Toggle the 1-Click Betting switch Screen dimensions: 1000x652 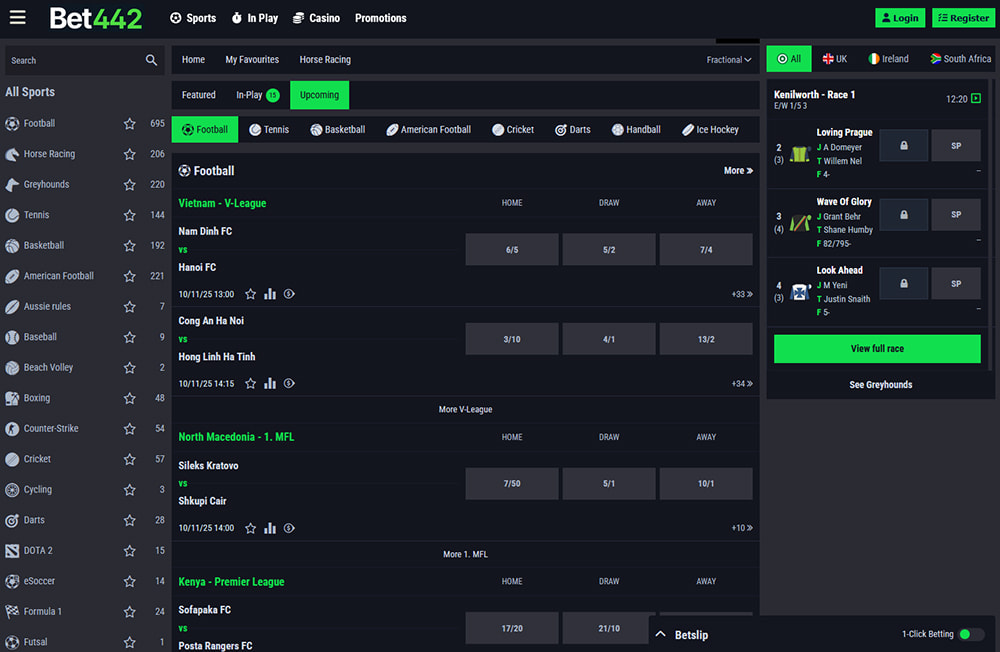tap(970, 635)
